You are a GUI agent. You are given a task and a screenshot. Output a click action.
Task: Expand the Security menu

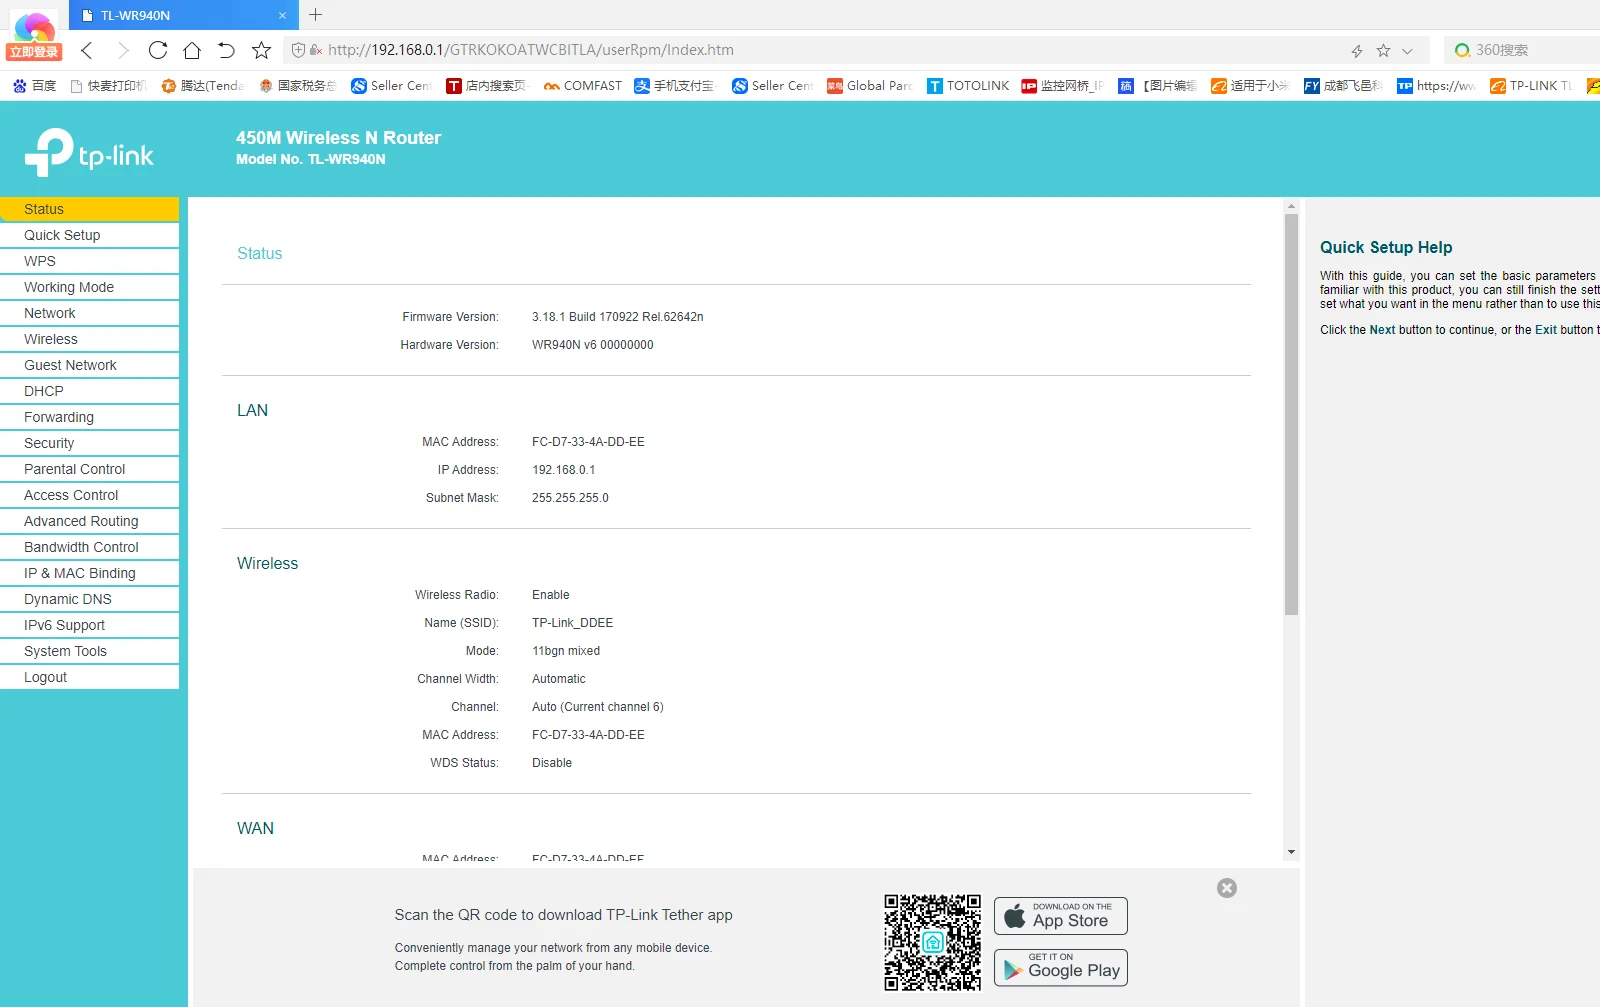tap(89, 443)
